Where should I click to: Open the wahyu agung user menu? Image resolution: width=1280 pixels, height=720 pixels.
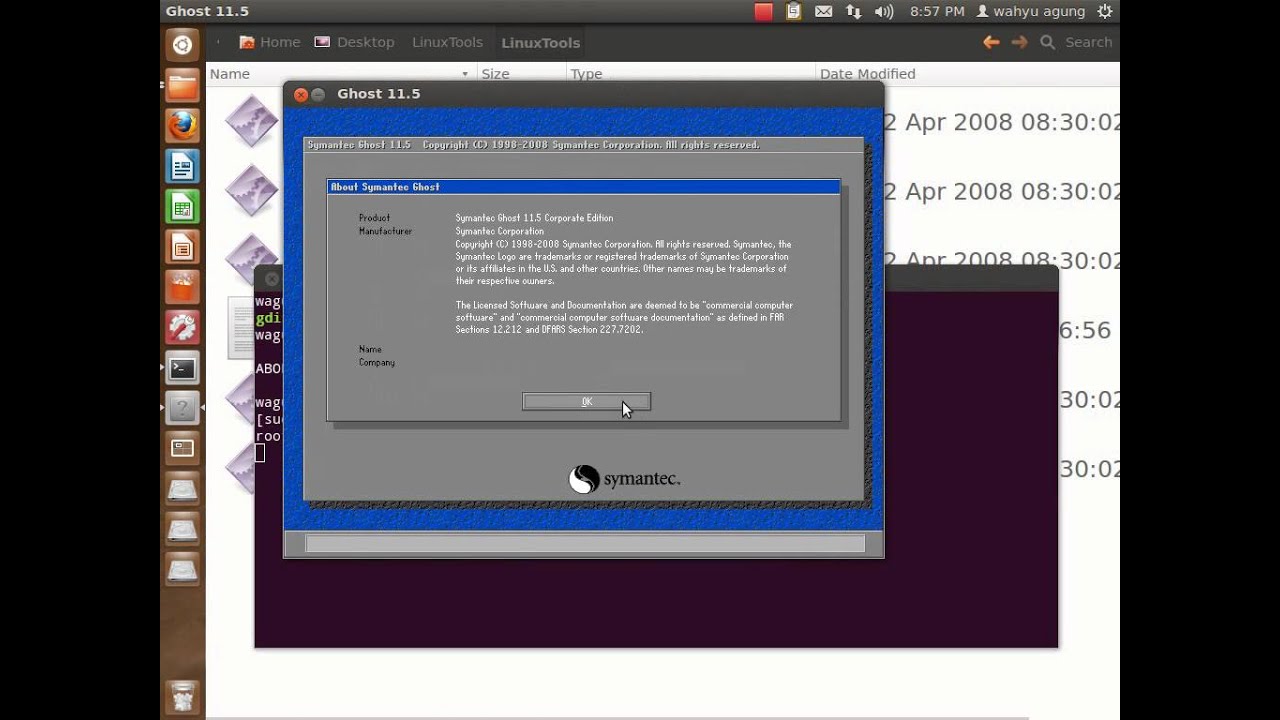pos(1030,11)
